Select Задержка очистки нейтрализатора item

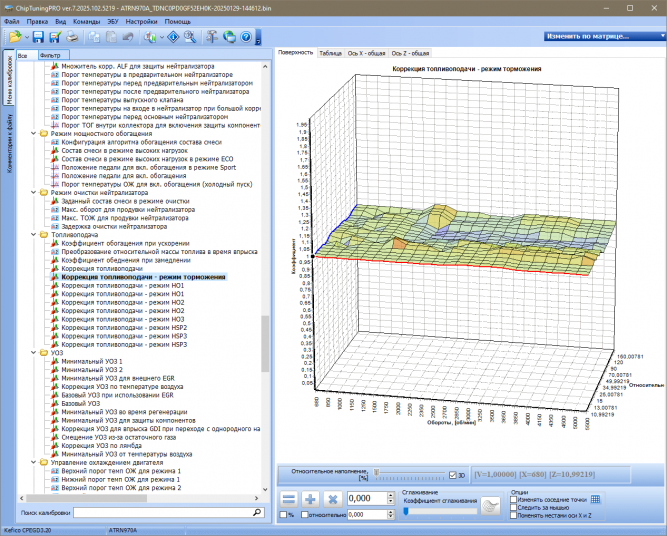(x=114, y=226)
